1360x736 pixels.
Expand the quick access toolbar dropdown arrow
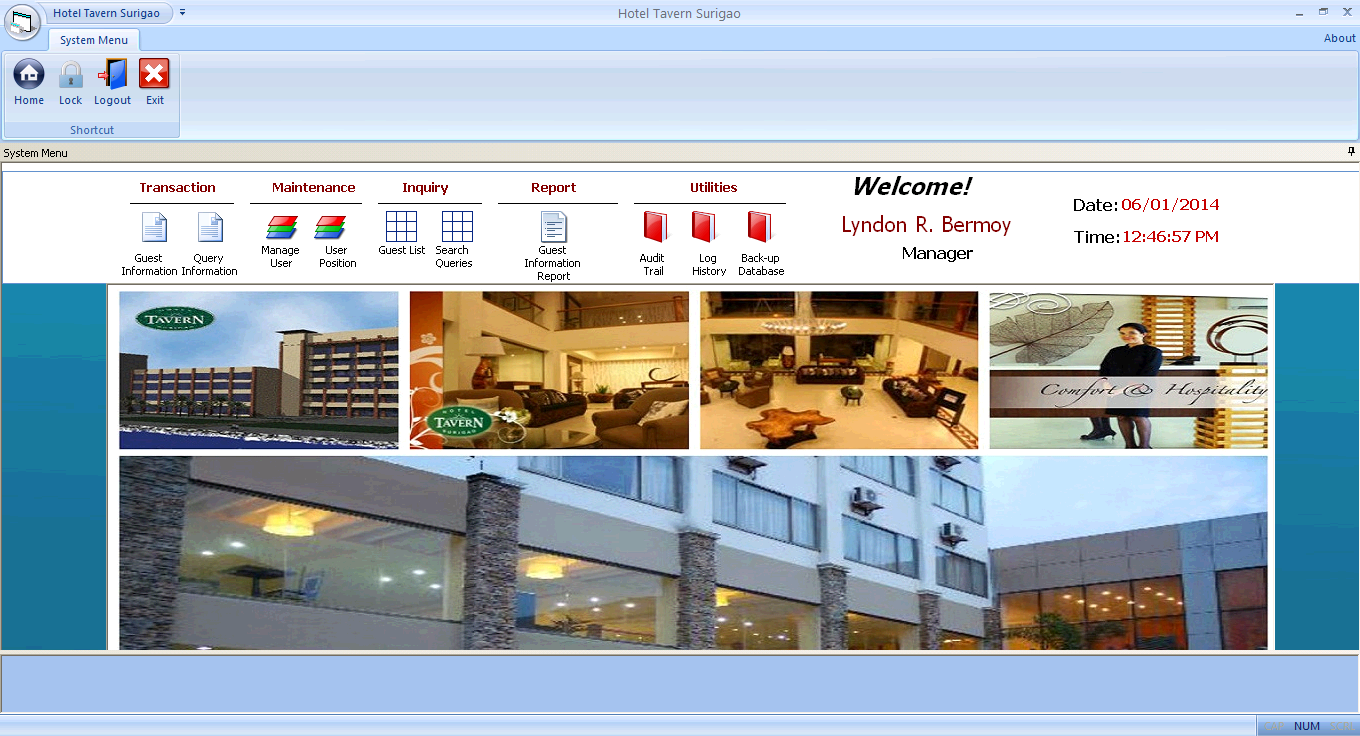pyautogui.click(x=182, y=13)
